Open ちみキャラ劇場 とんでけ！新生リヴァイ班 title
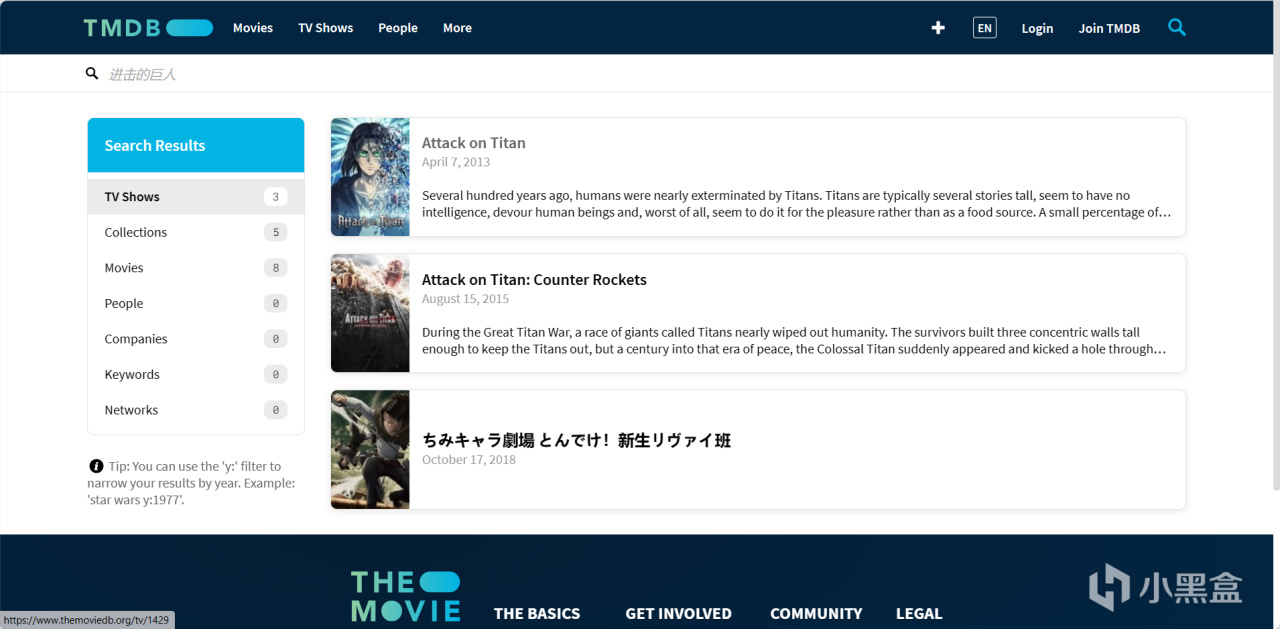The width and height of the screenshot is (1280, 629). pos(576,440)
